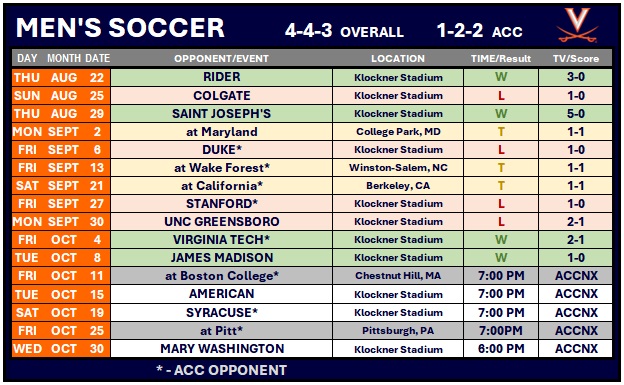Click the OPPONENT/EVENT column header

coord(221,59)
